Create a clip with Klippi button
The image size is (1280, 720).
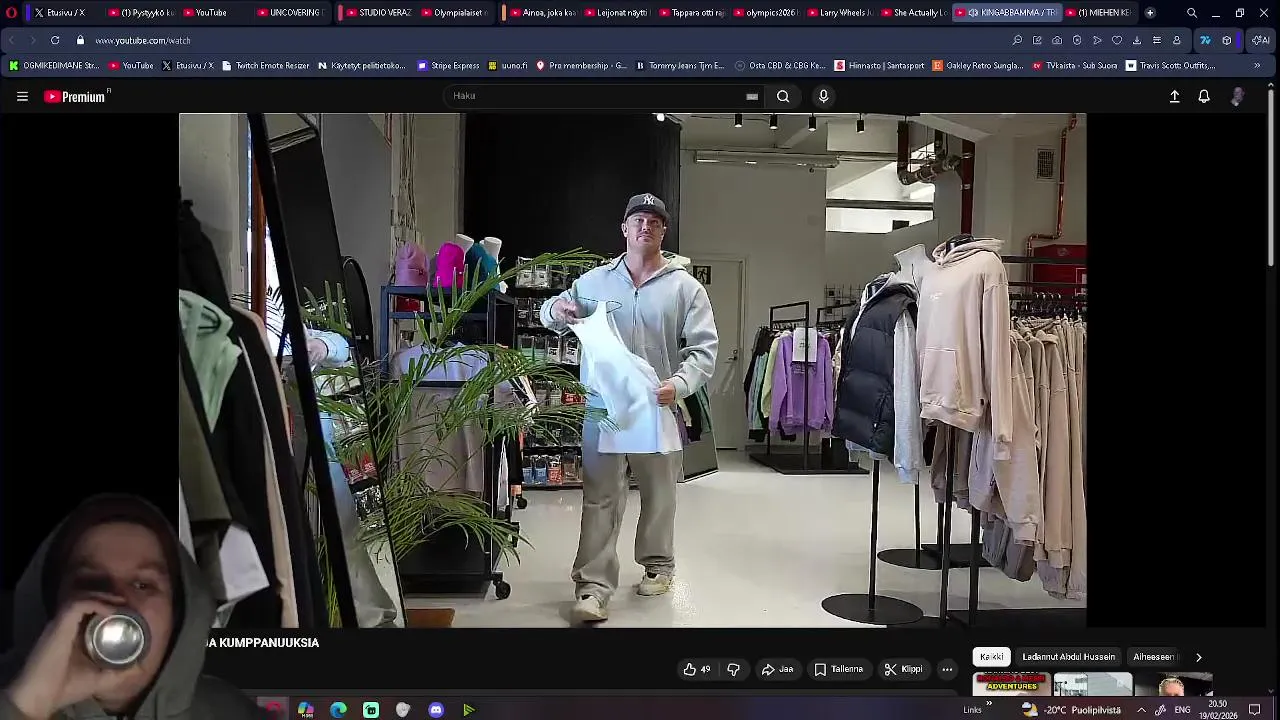pos(903,669)
